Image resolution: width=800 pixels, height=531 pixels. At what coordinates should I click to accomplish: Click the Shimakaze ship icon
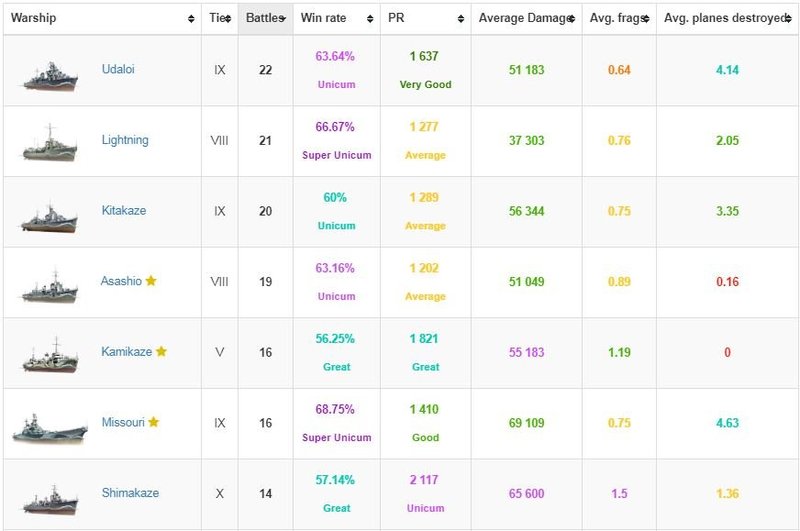pyautogui.click(x=49, y=497)
